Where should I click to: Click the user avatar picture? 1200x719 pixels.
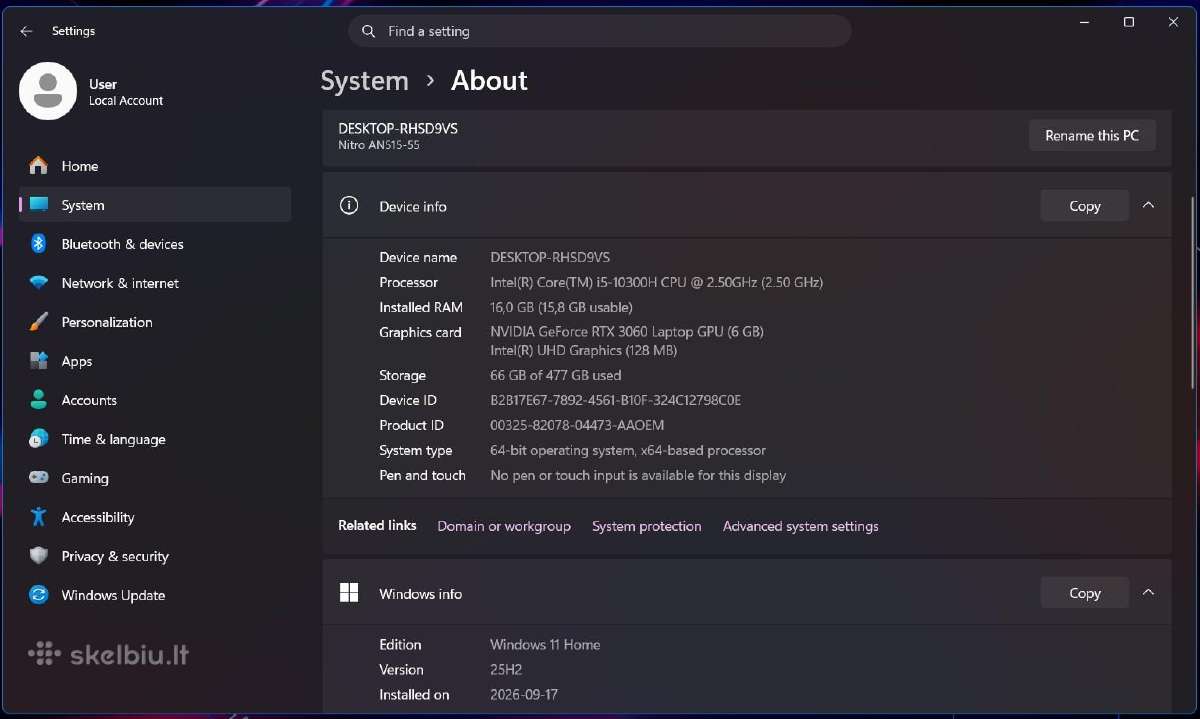48,91
